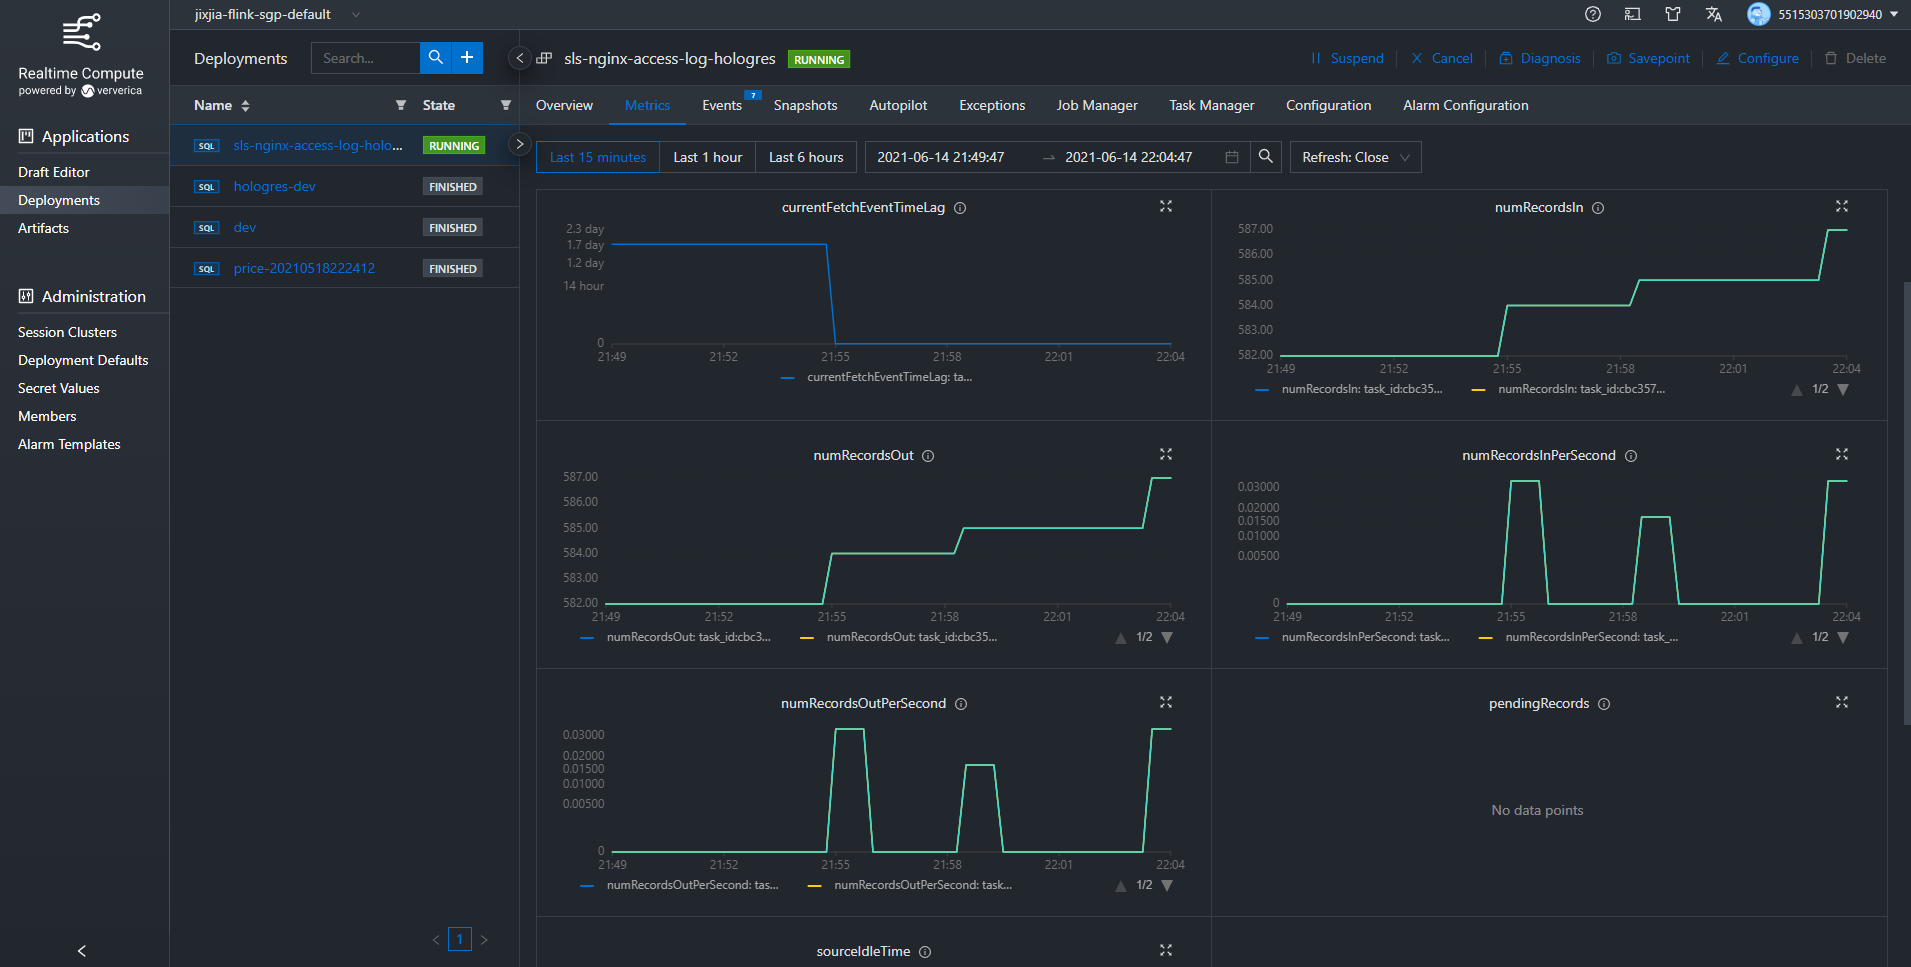Screen dimensions: 1911x967
Task: Switch to the Overview tab
Action: [x=564, y=105]
